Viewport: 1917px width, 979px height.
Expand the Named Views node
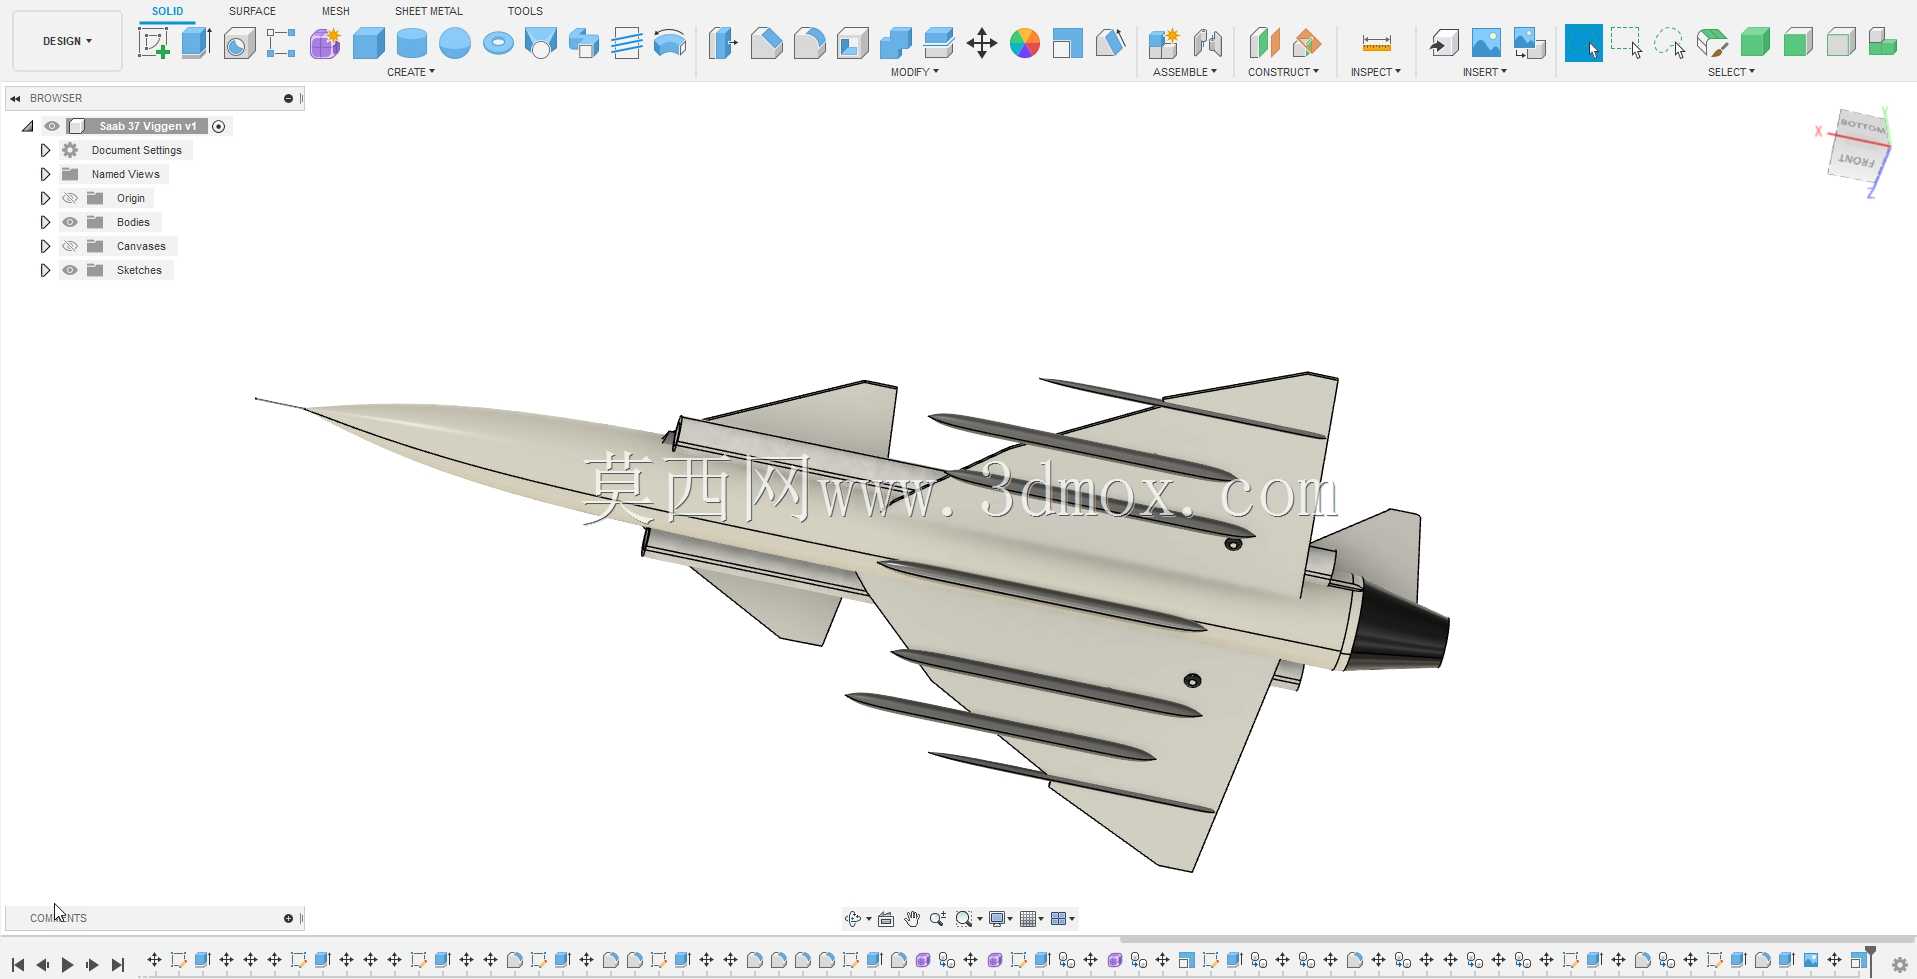coord(45,174)
